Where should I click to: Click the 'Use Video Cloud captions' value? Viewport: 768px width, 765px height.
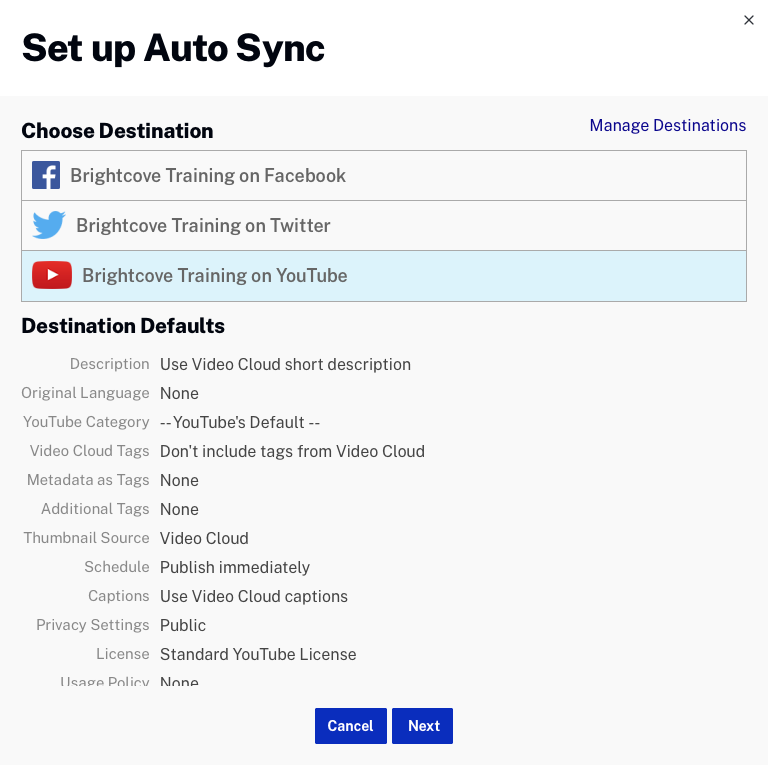point(254,596)
